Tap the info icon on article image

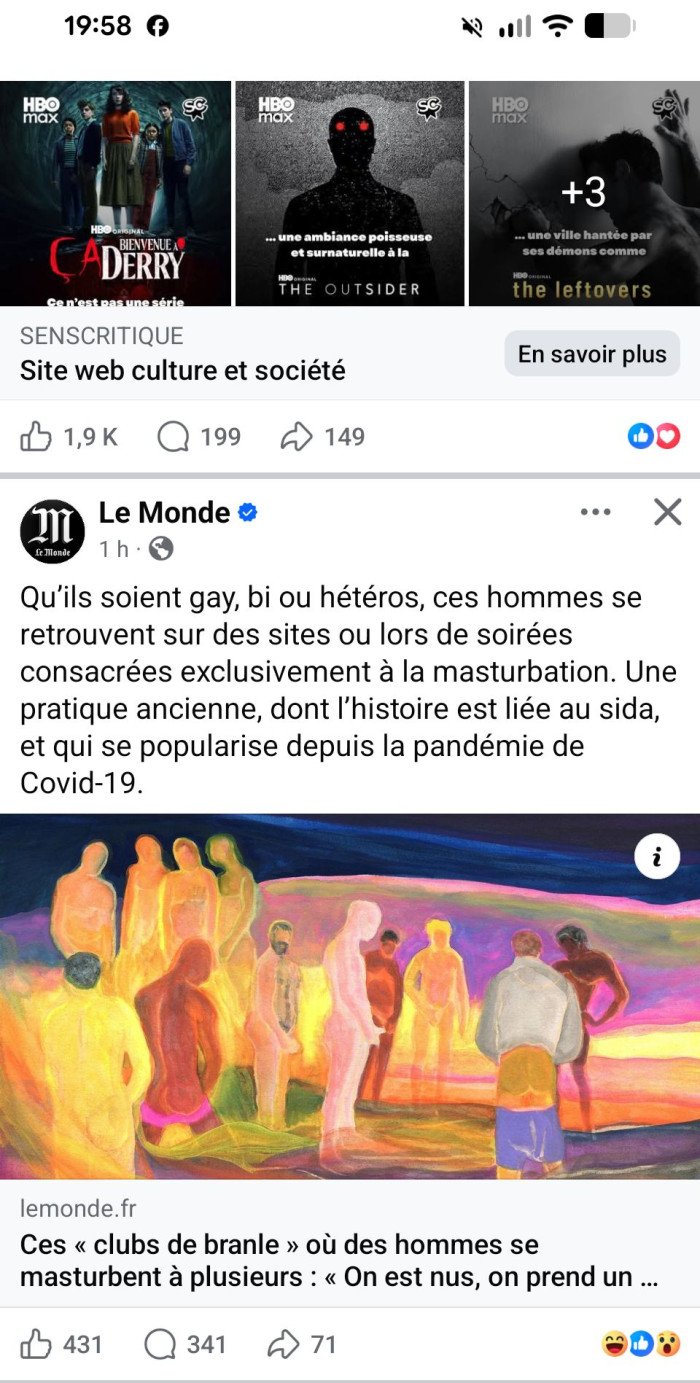[657, 857]
